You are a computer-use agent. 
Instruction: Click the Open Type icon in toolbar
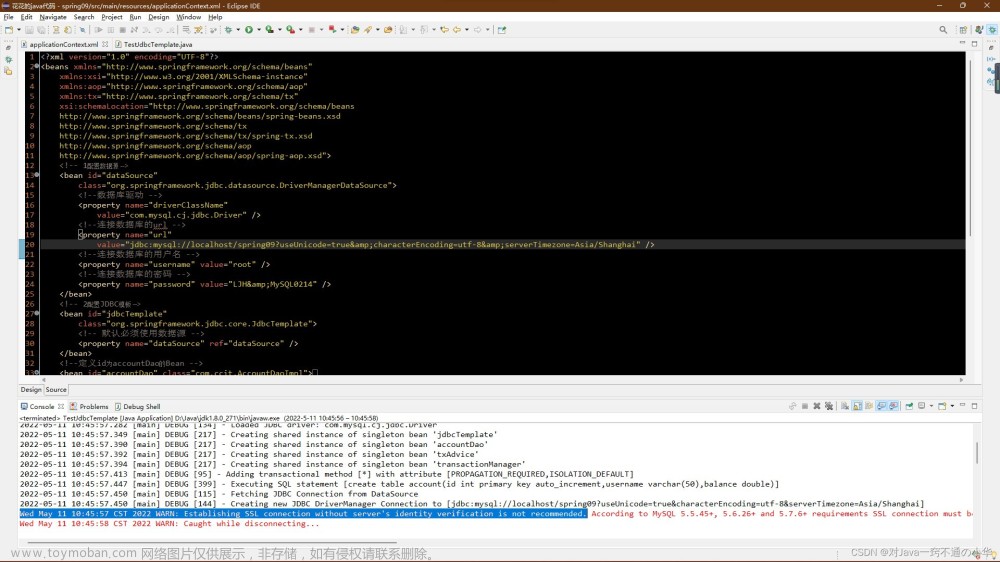[x=355, y=29]
